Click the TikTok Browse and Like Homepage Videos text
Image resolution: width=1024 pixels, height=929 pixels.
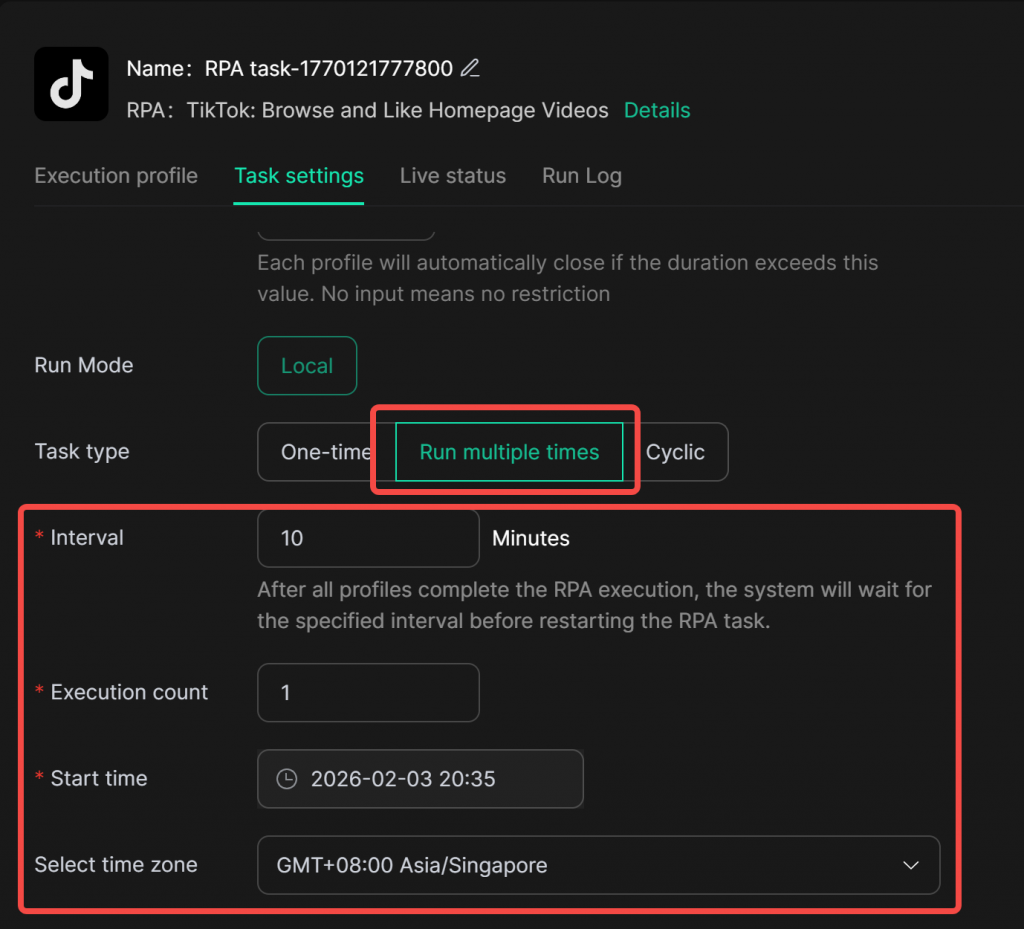pos(397,110)
